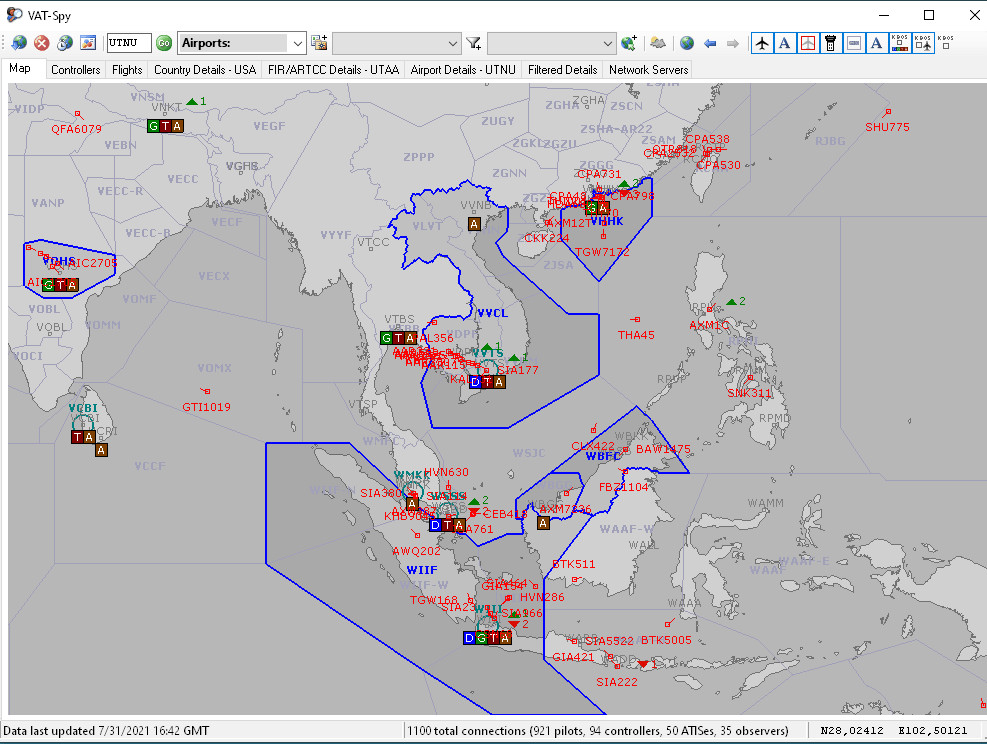The image size is (987, 744).
Task: Click the globe with plus icon
Action: coord(629,43)
